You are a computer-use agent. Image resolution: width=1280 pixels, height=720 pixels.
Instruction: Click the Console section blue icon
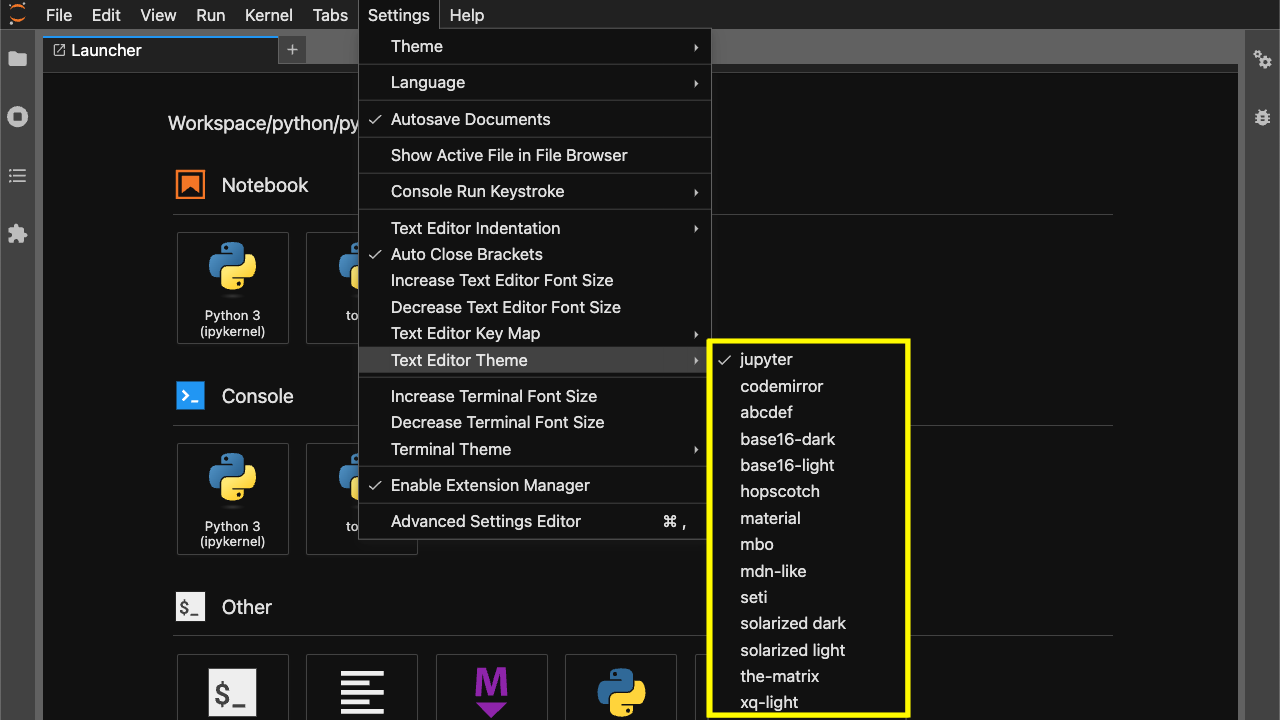pos(190,396)
